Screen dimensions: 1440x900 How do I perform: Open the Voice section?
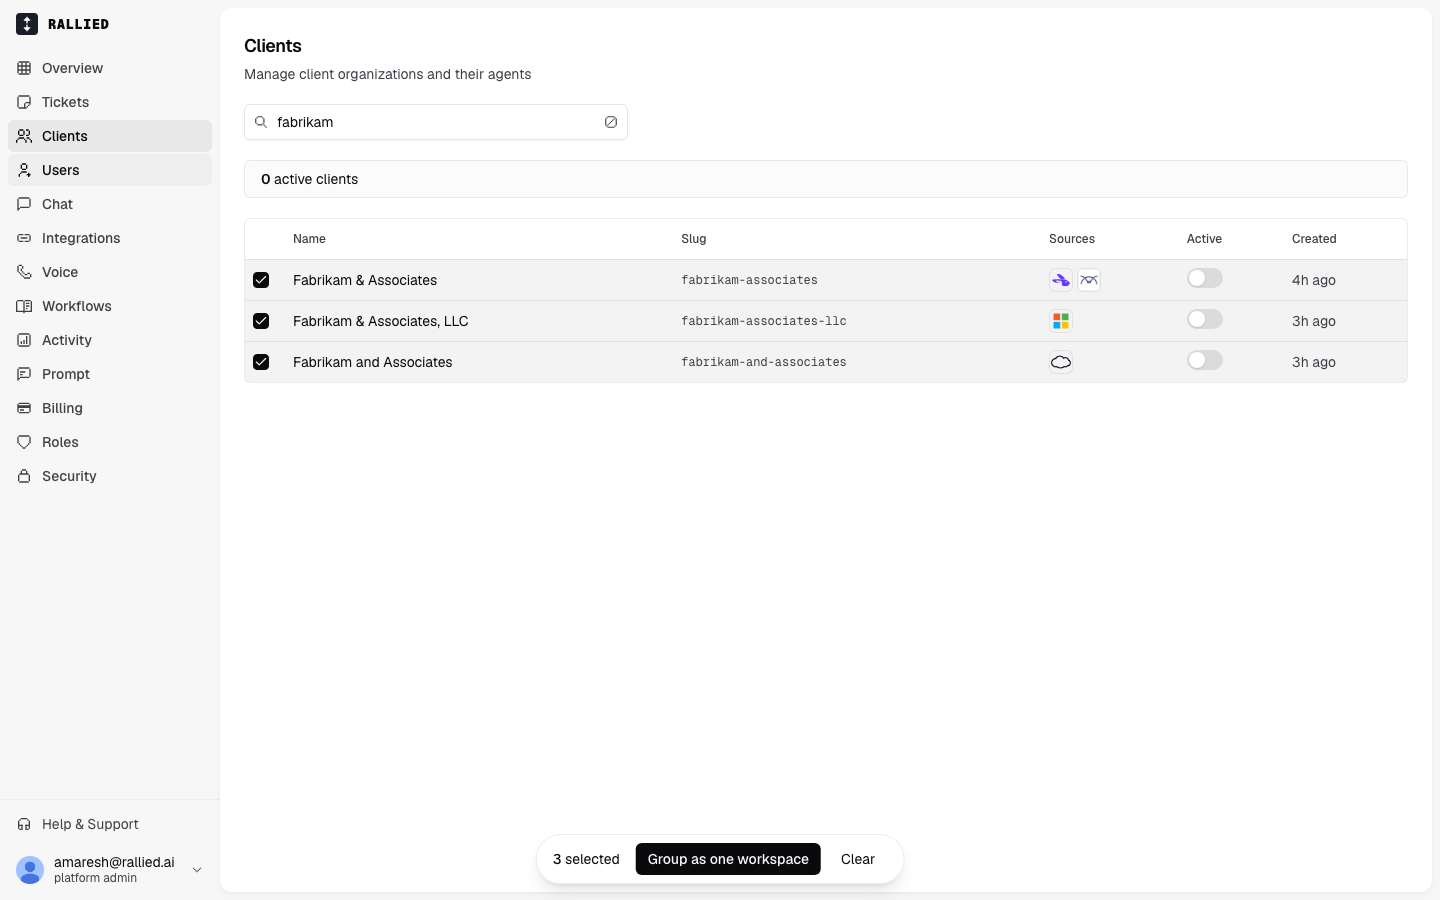pos(110,272)
